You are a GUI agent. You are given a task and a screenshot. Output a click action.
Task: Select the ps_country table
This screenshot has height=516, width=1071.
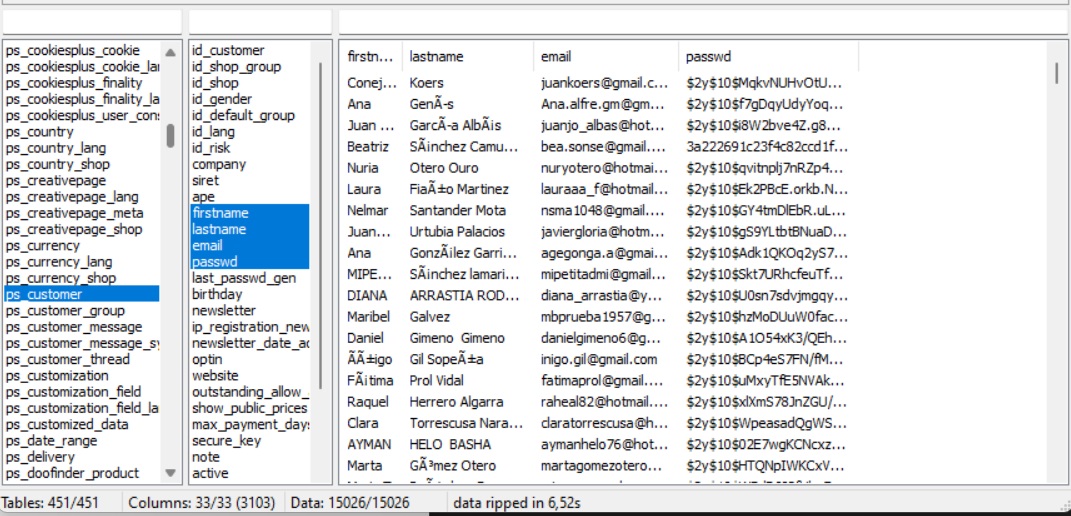(81, 131)
